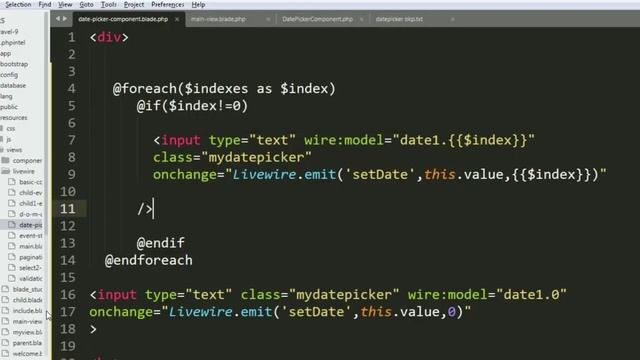Image resolution: width=640 pixels, height=360 pixels.
Task: Close datepicker bkp.txt tab
Action: (453, 19)
